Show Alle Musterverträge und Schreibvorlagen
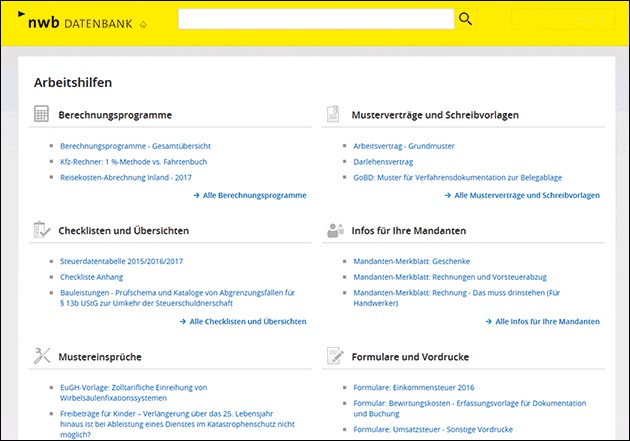 (x=521, y=196)
